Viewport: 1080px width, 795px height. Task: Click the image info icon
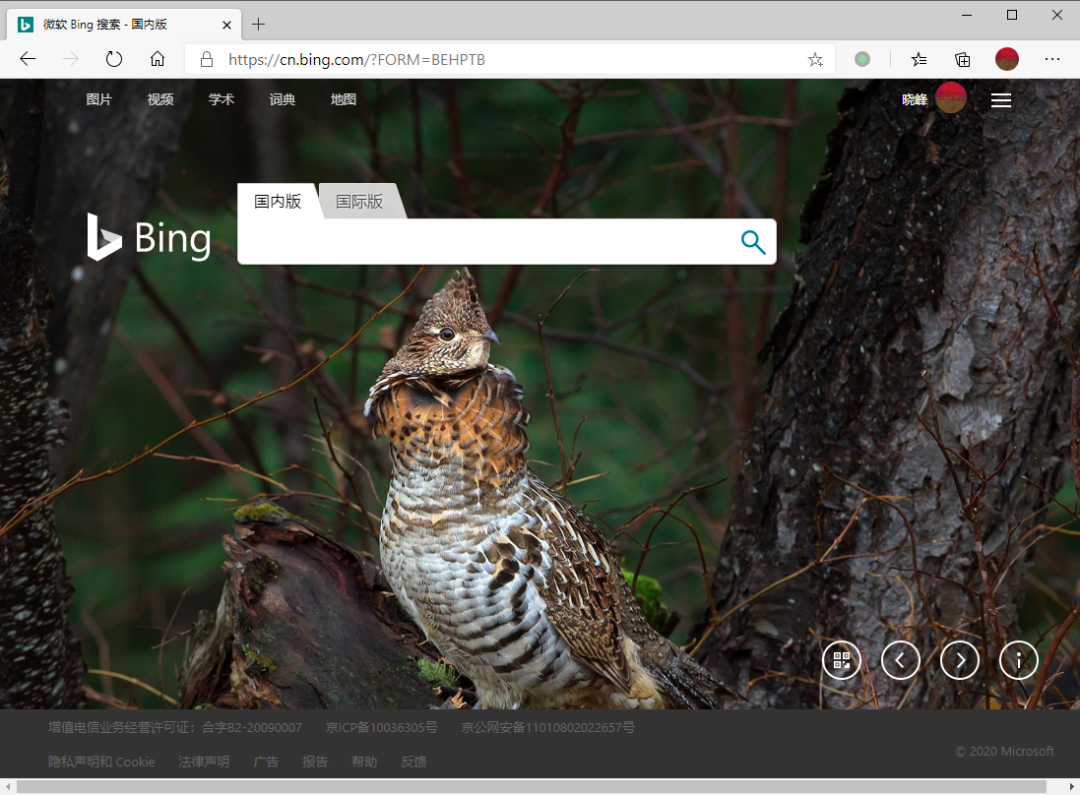[x=1018, y=660]
